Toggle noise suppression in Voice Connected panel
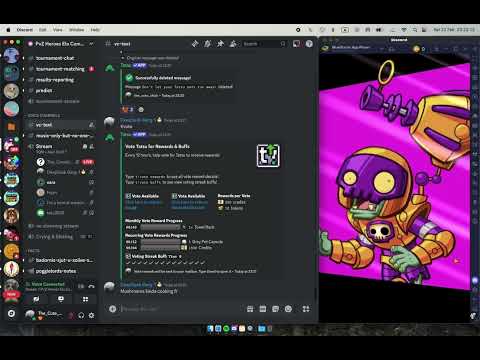This screenshot has height=360, width=480. click(x=81, y=286)
